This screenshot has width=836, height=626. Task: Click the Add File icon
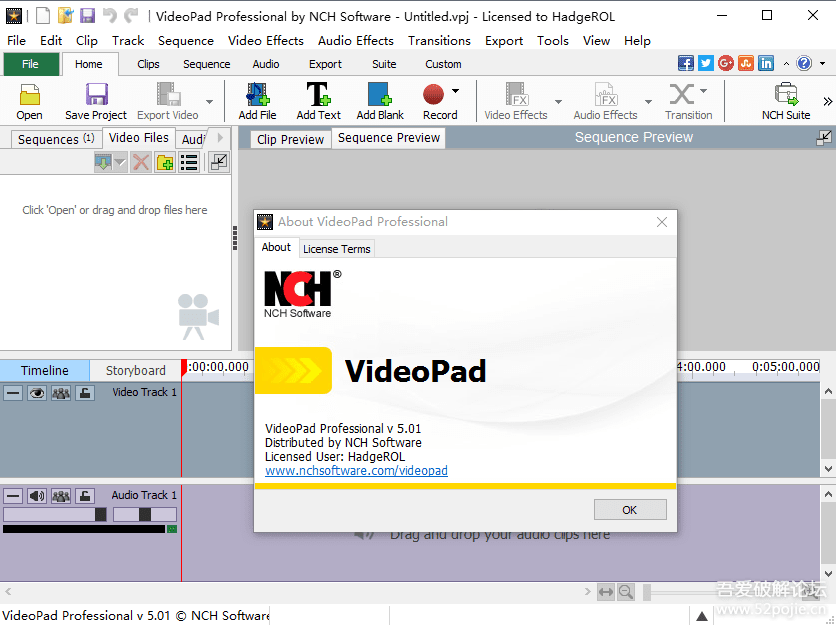258,94
